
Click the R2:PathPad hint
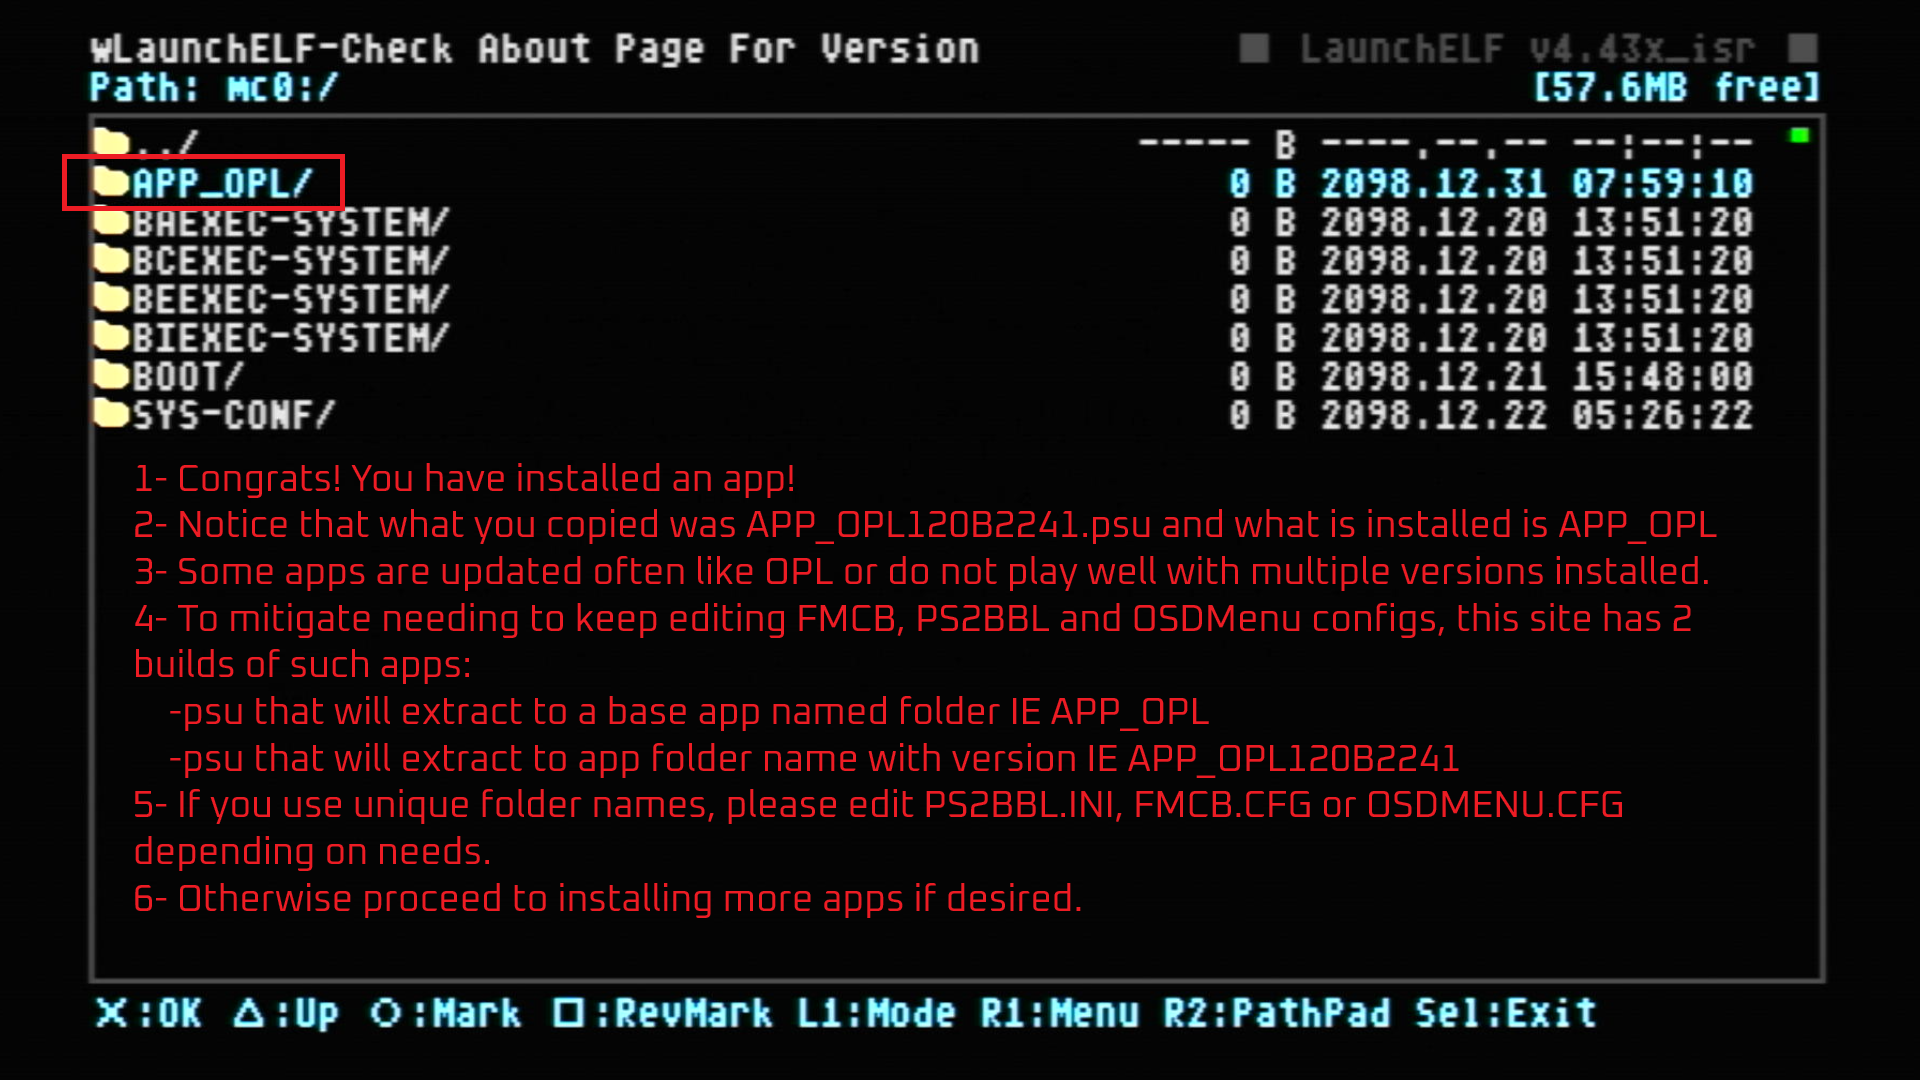coord(1277,1013)
